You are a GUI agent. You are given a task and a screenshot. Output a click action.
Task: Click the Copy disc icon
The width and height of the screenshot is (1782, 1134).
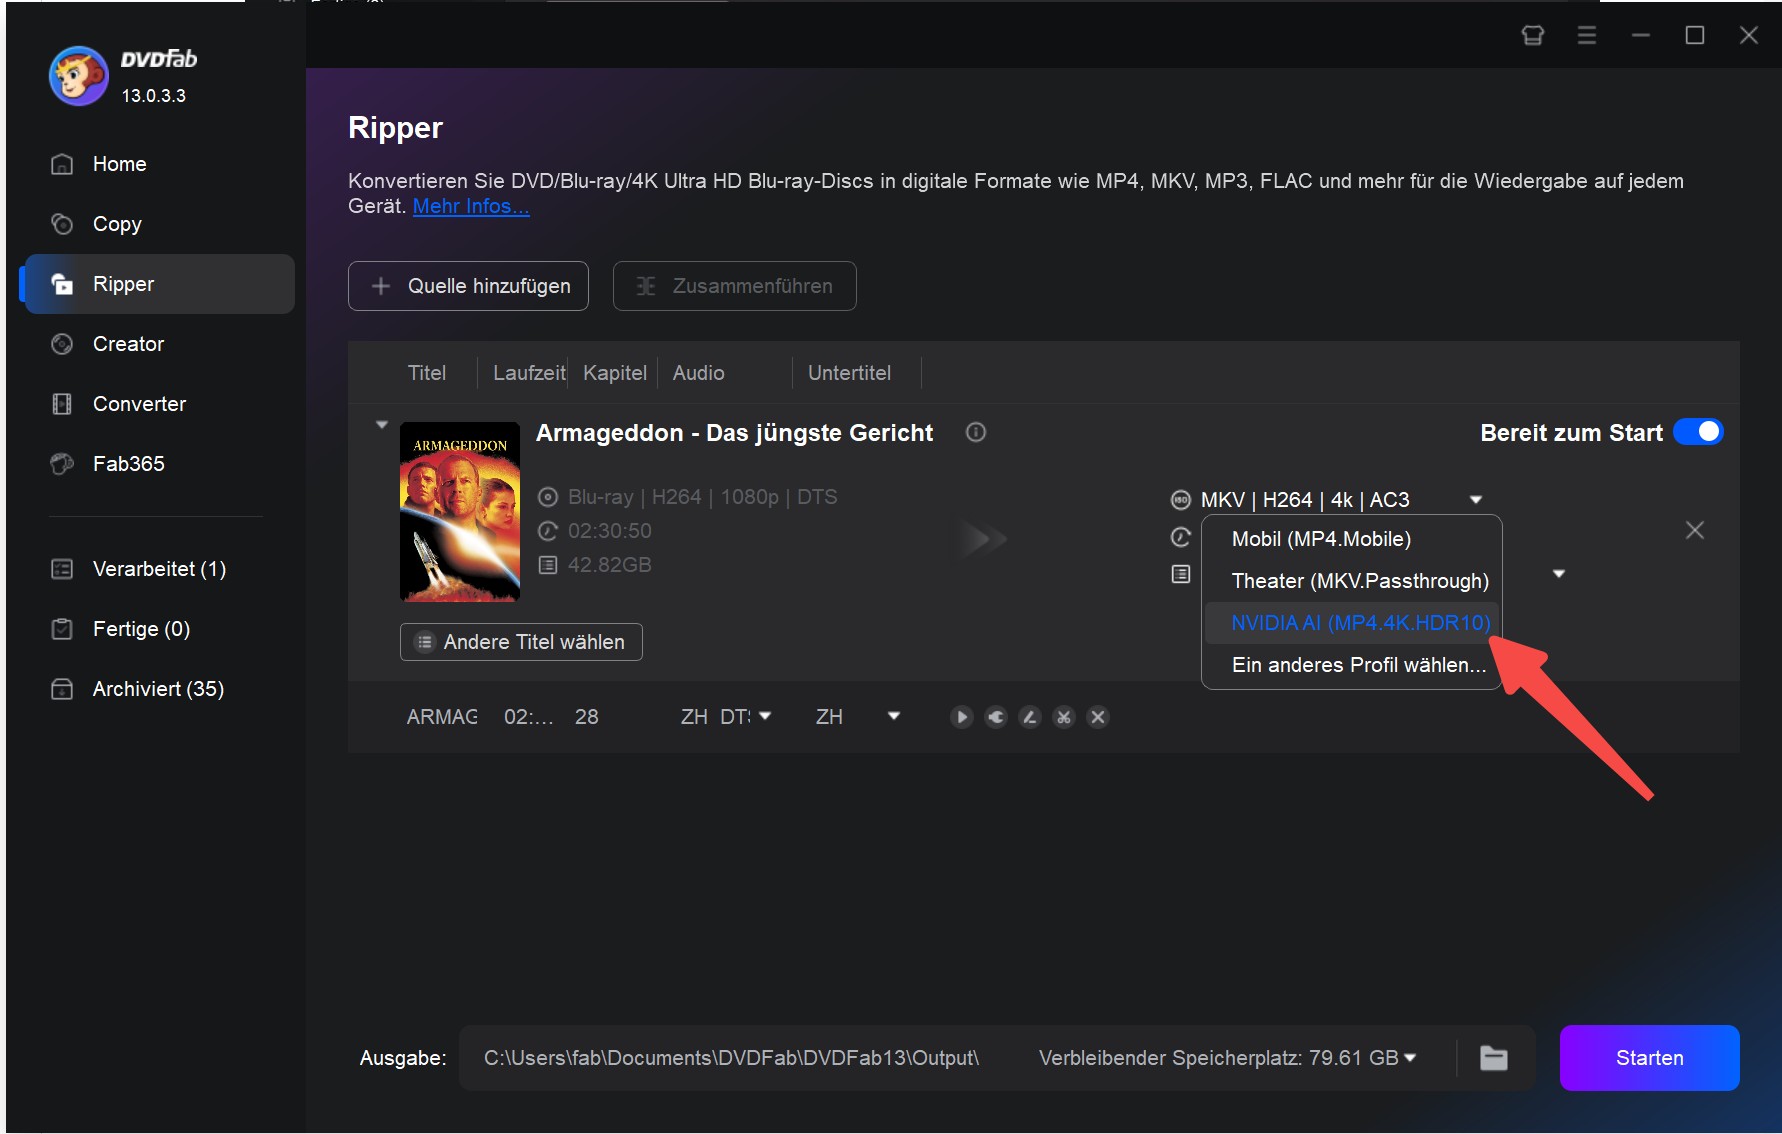coord(62,224)
